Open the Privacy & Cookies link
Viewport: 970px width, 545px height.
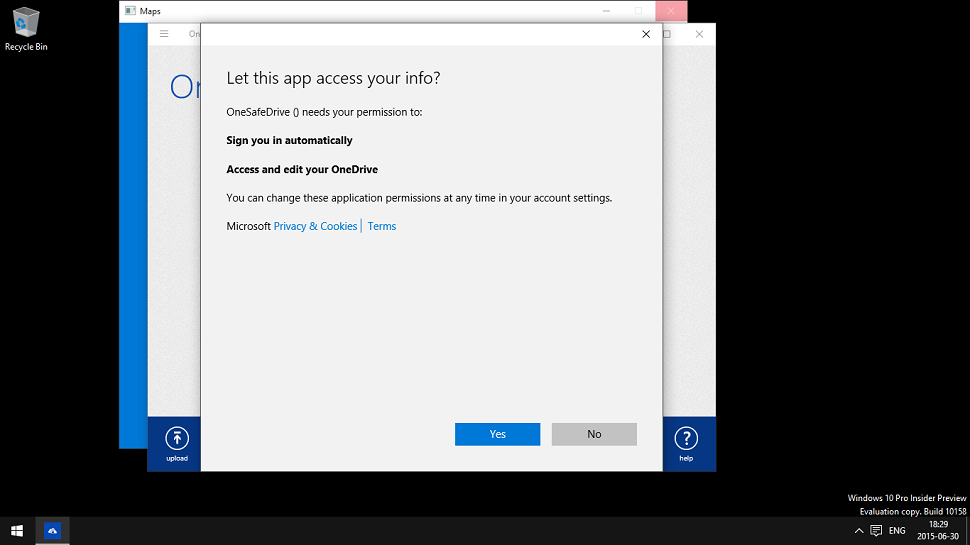[315, 226]
